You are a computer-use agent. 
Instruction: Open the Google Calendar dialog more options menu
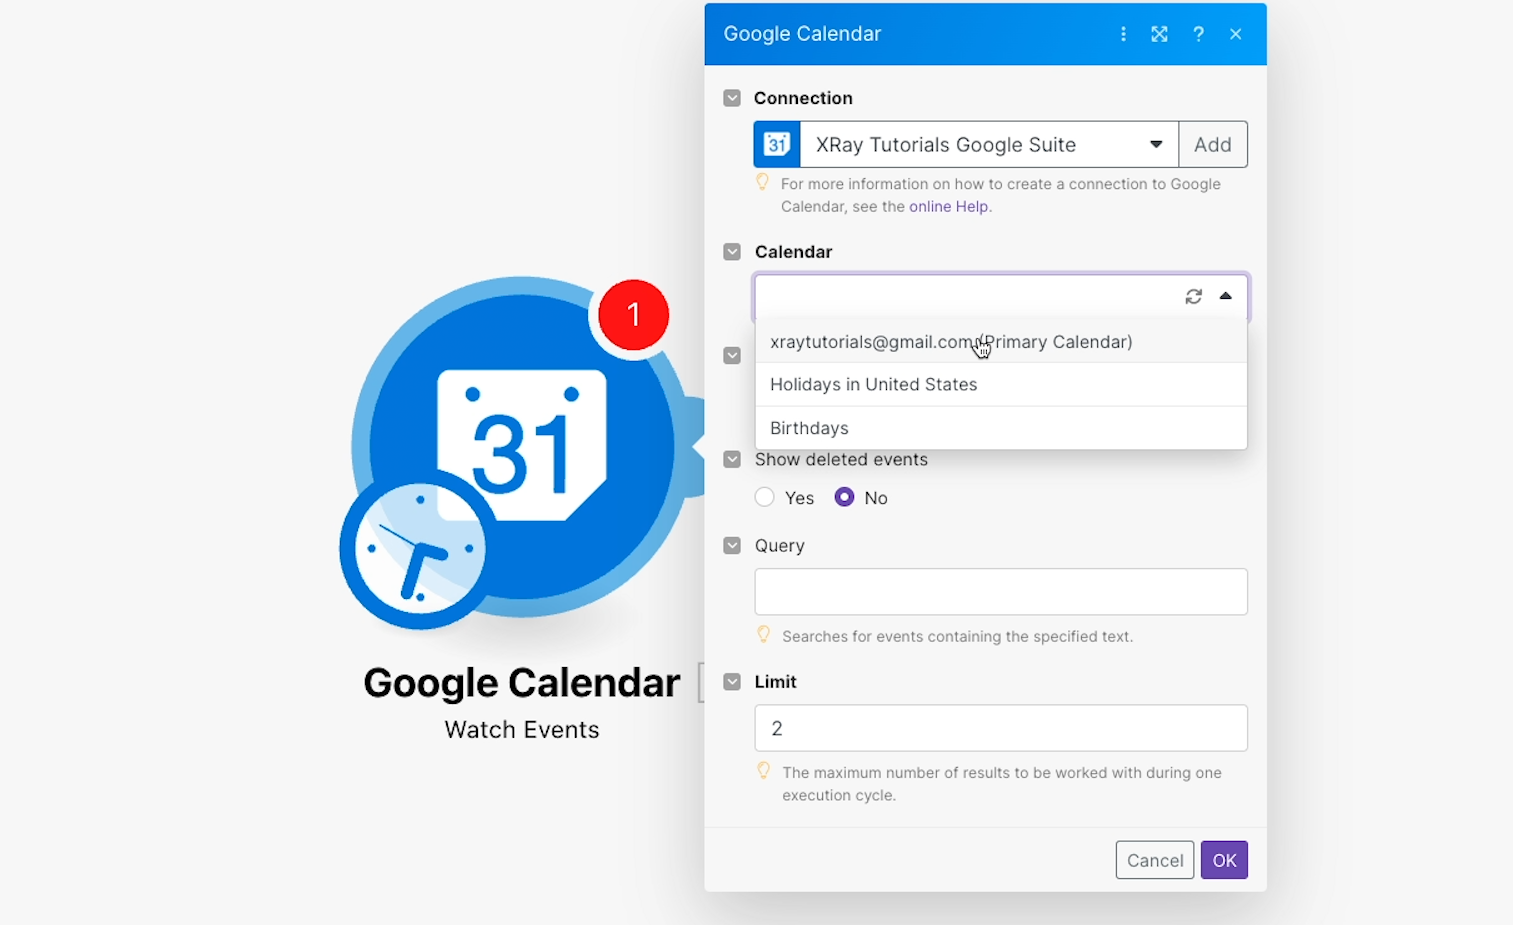pyautogui.click(x=1123, y=34)
